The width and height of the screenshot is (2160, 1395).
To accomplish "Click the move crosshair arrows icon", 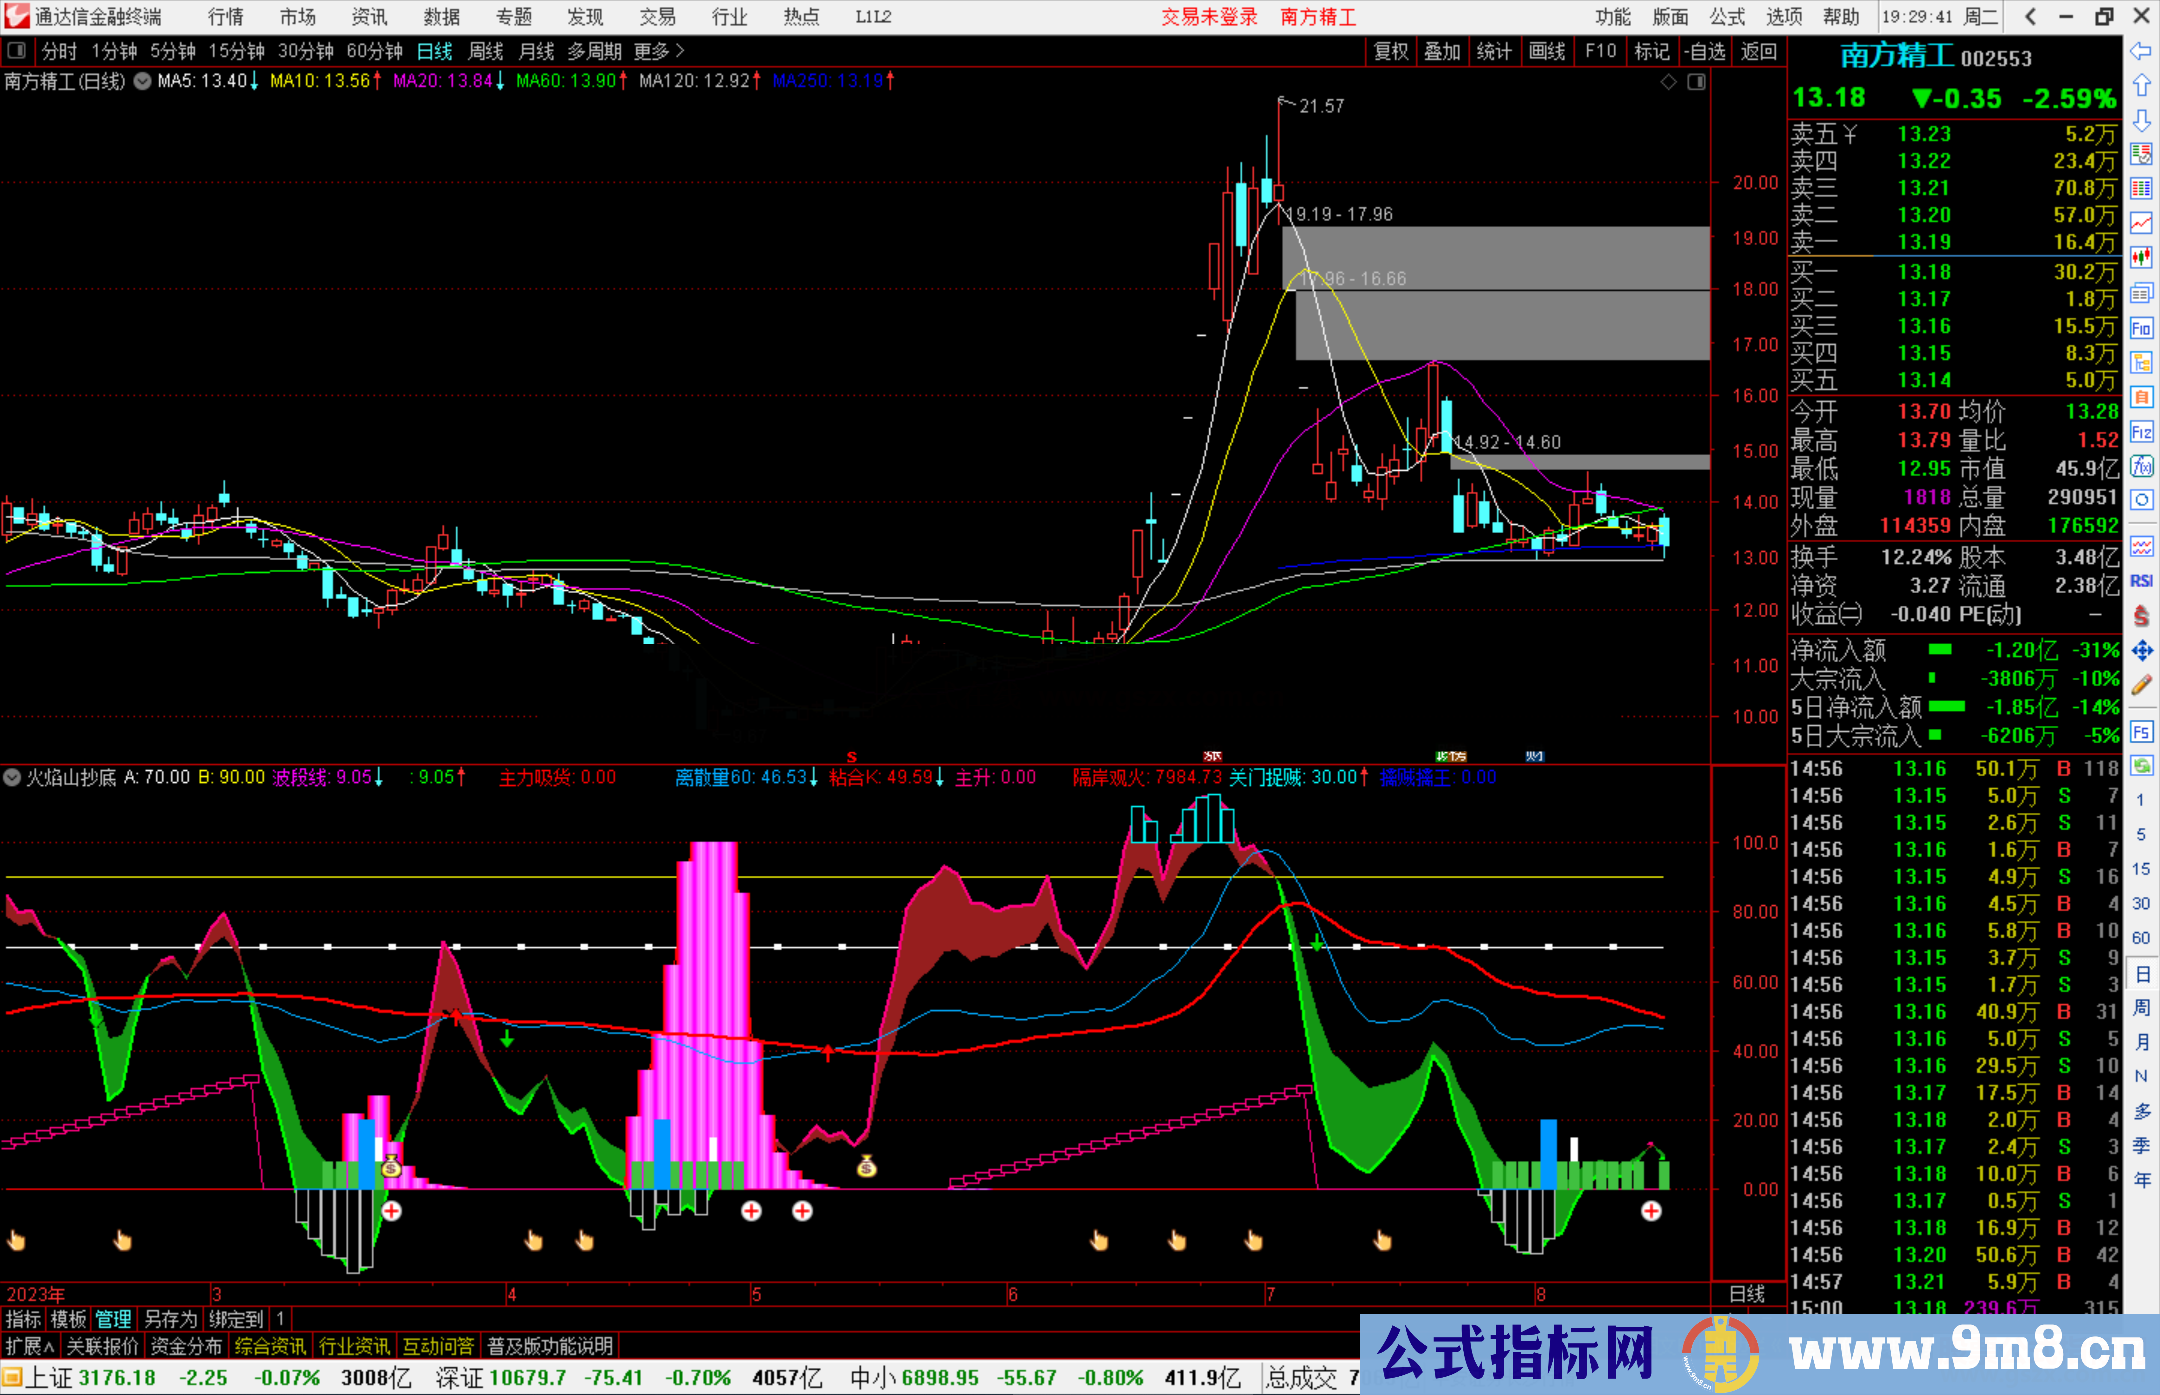I will 2141,651.
